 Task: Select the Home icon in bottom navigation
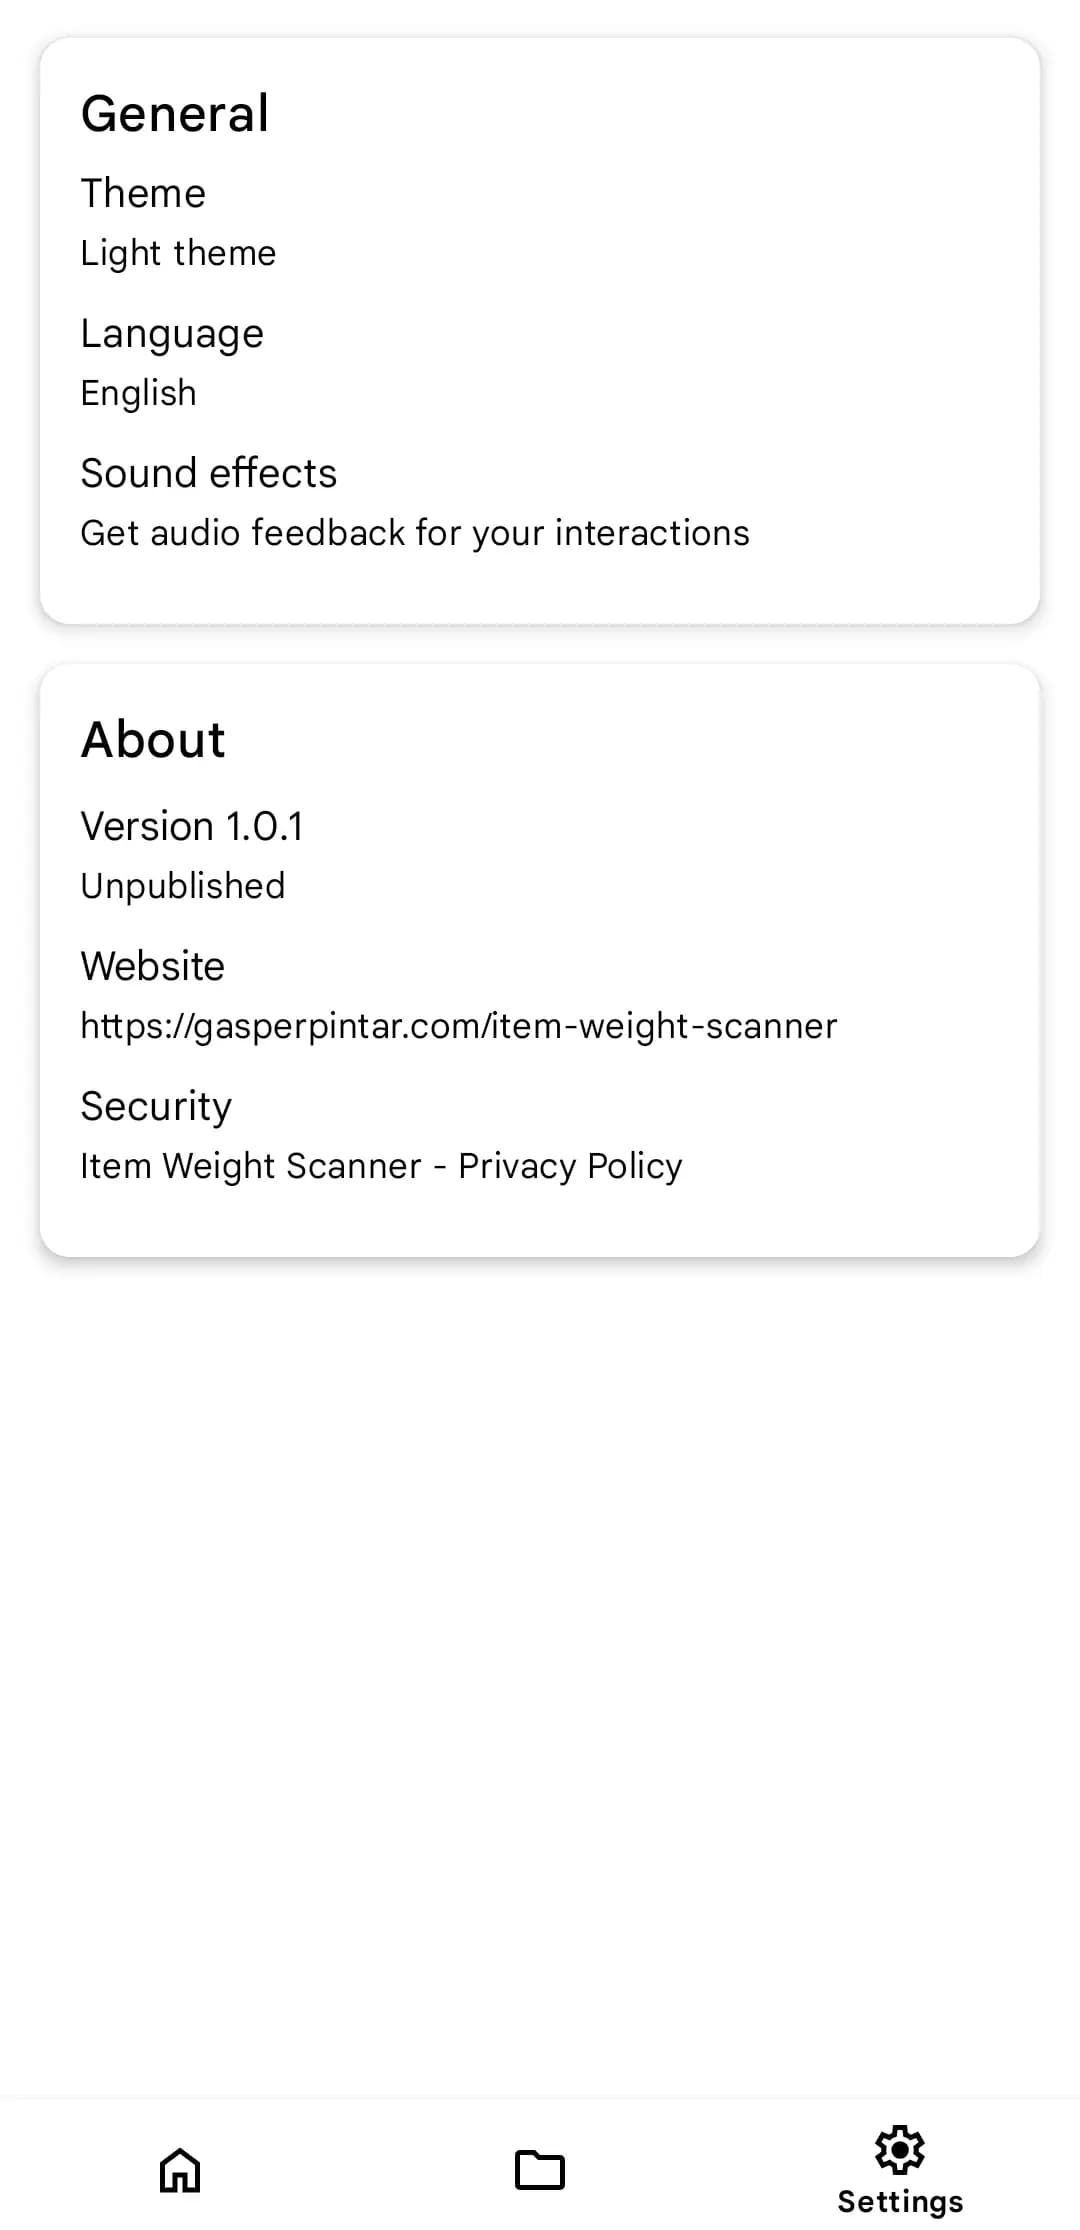[x=181, y=2170]
